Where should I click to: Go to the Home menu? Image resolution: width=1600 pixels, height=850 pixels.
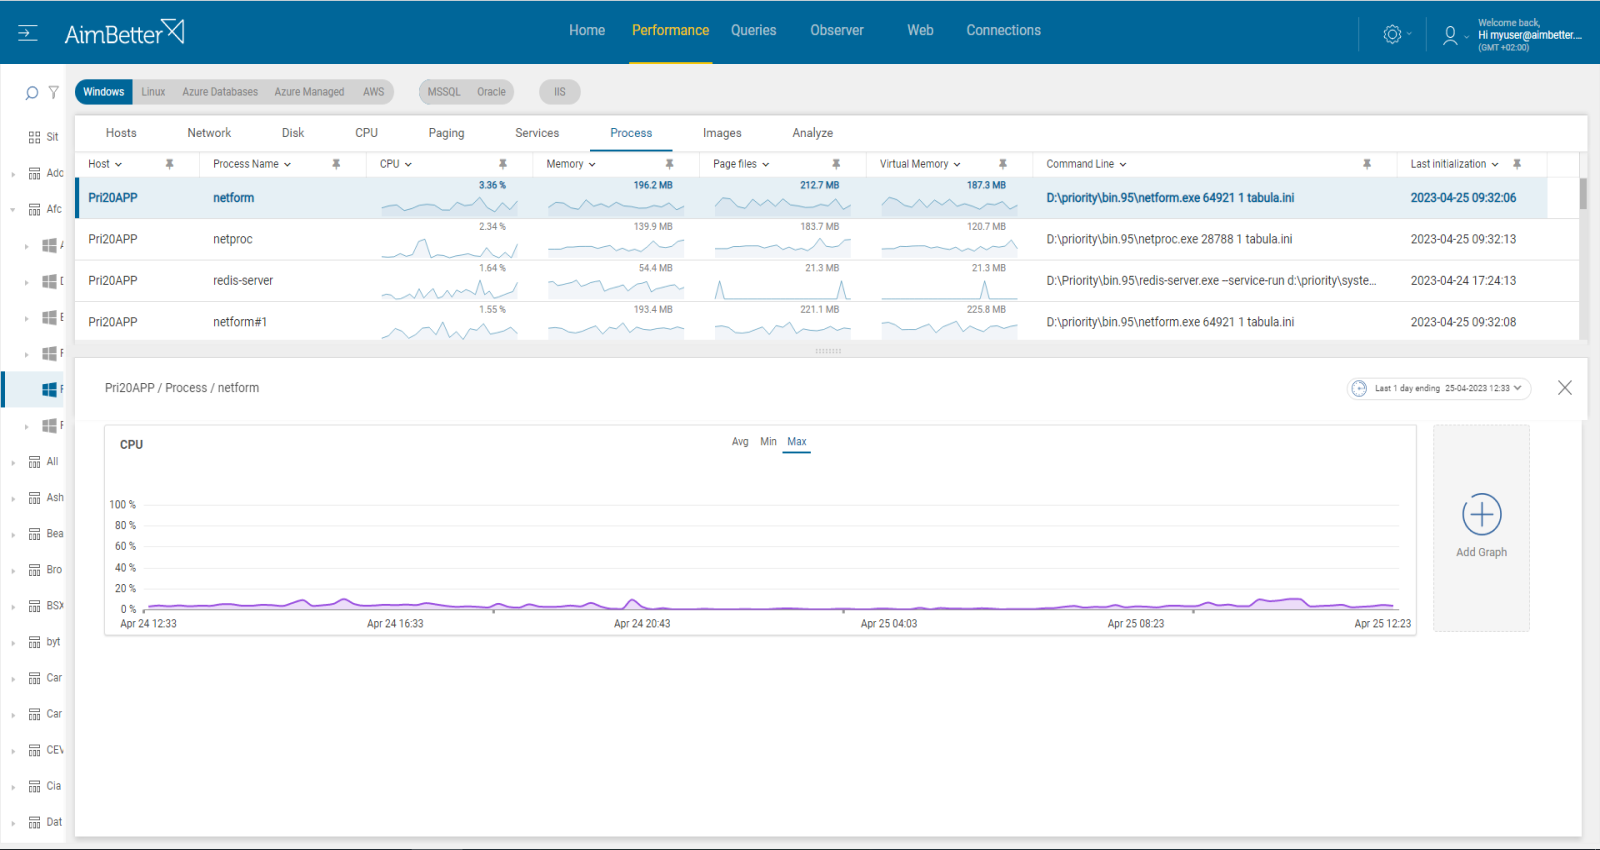(587, 31)
